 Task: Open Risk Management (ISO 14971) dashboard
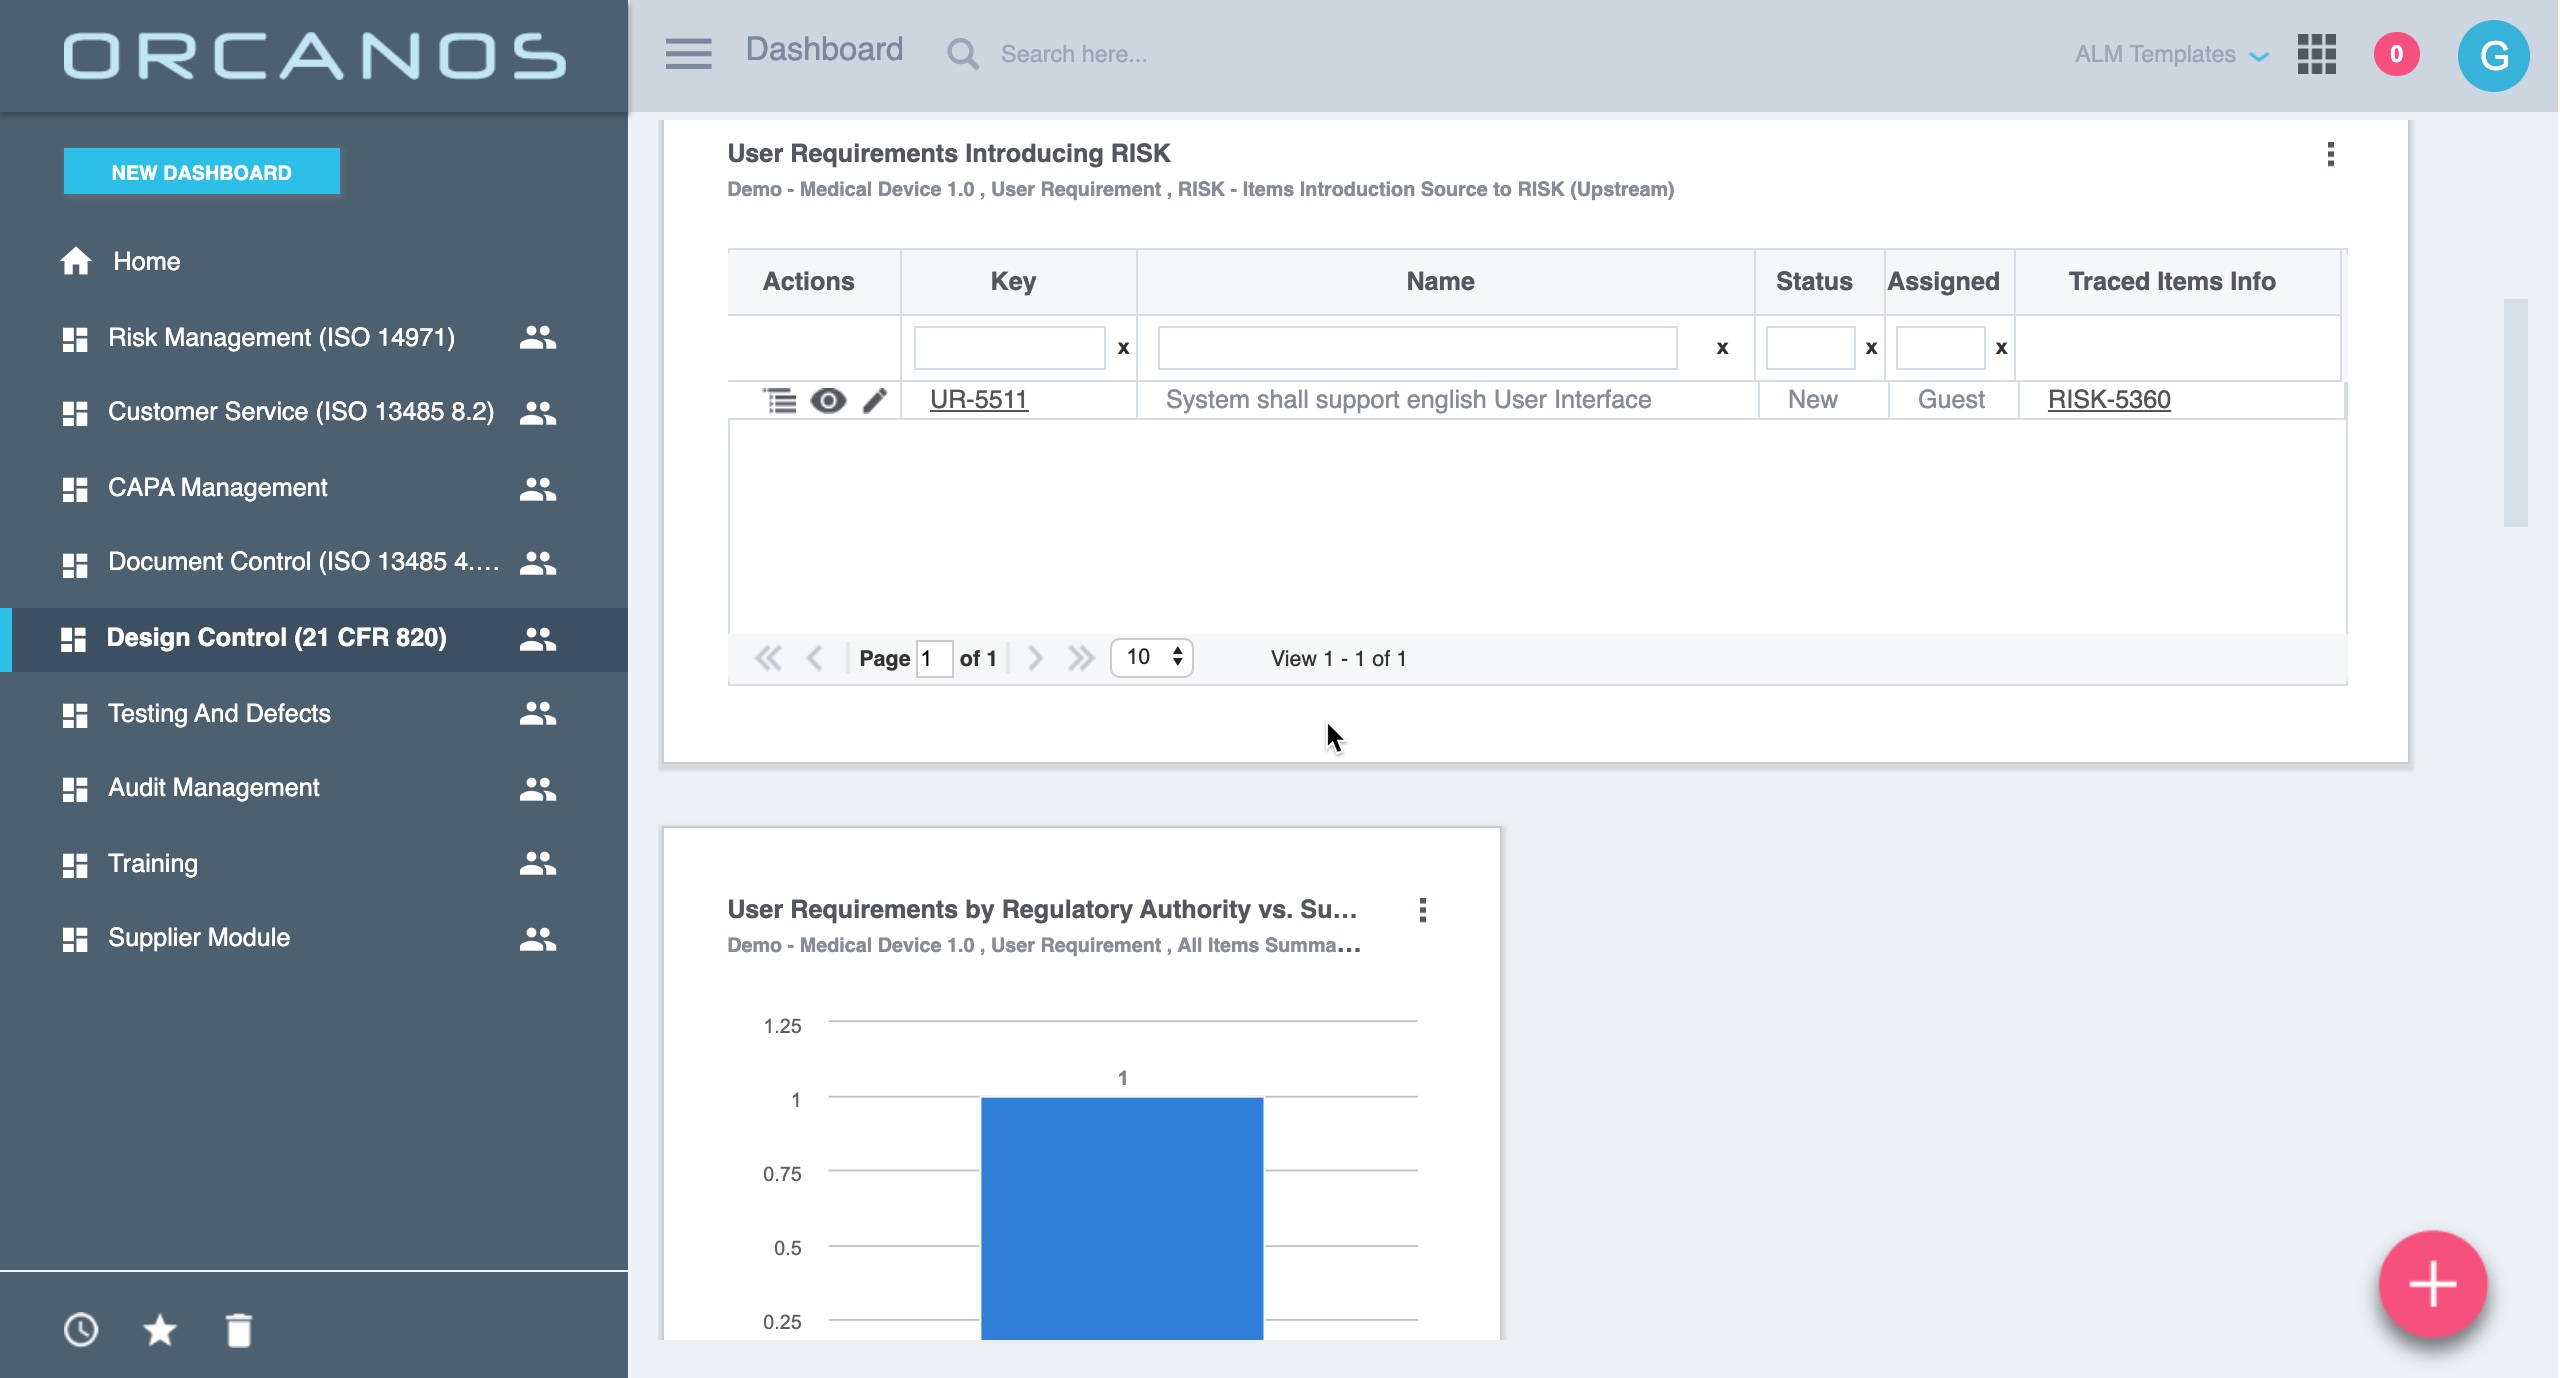coord(281,337)
